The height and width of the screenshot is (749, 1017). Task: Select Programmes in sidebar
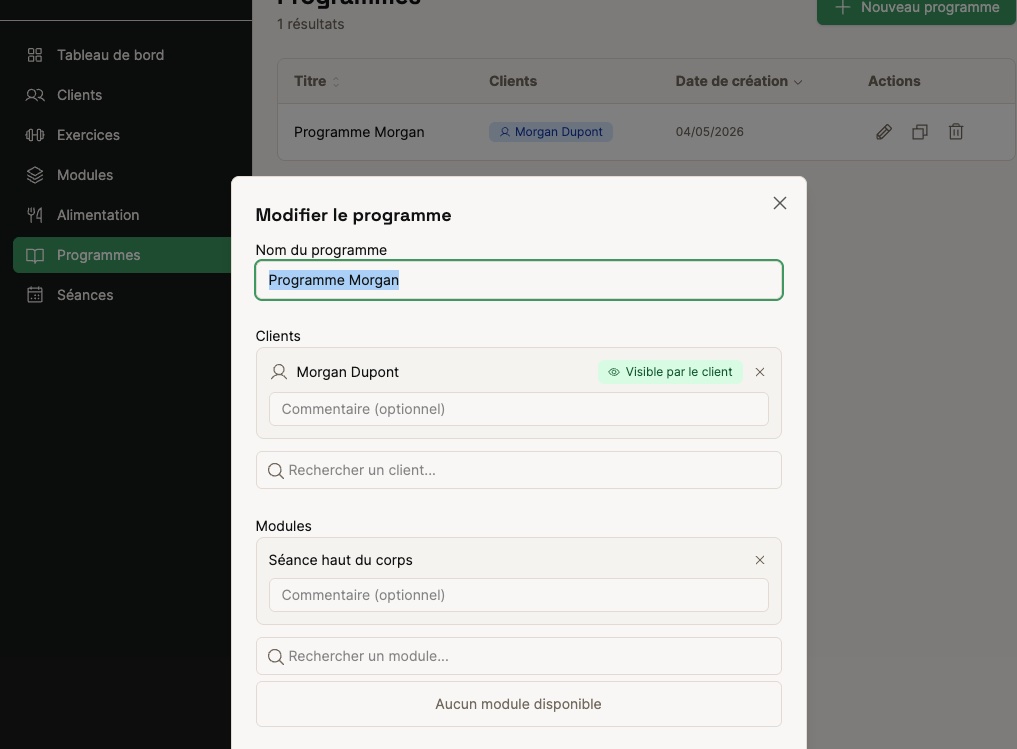coord(122,255)
